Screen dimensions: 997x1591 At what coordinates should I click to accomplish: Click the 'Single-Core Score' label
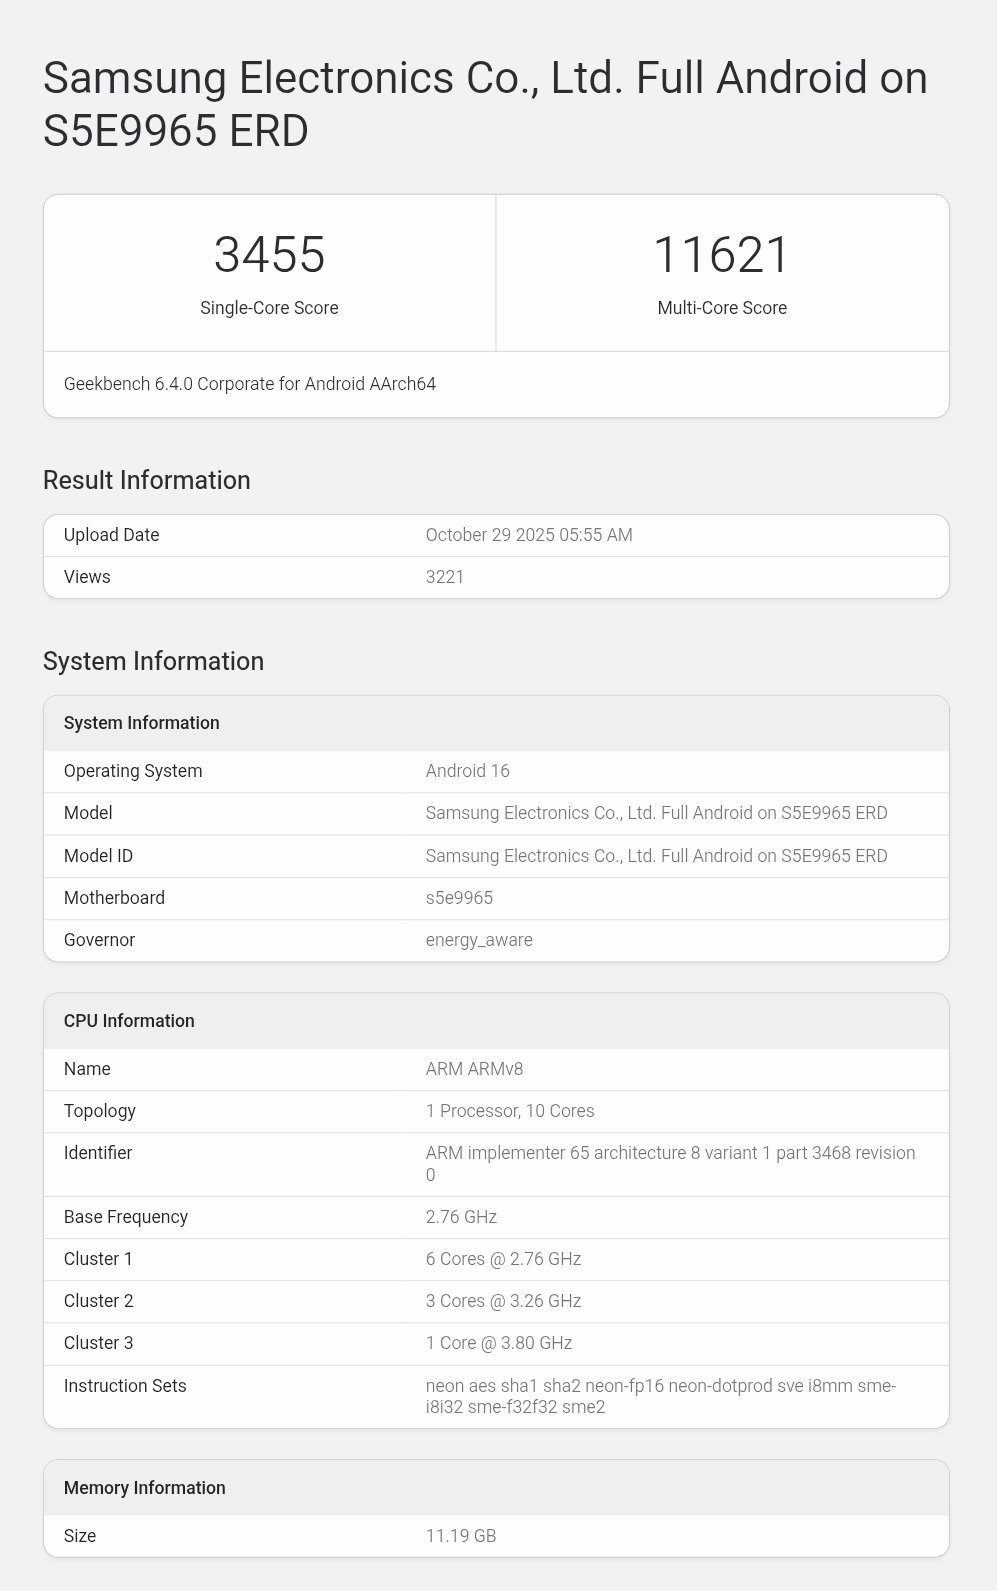click(269, 308)
